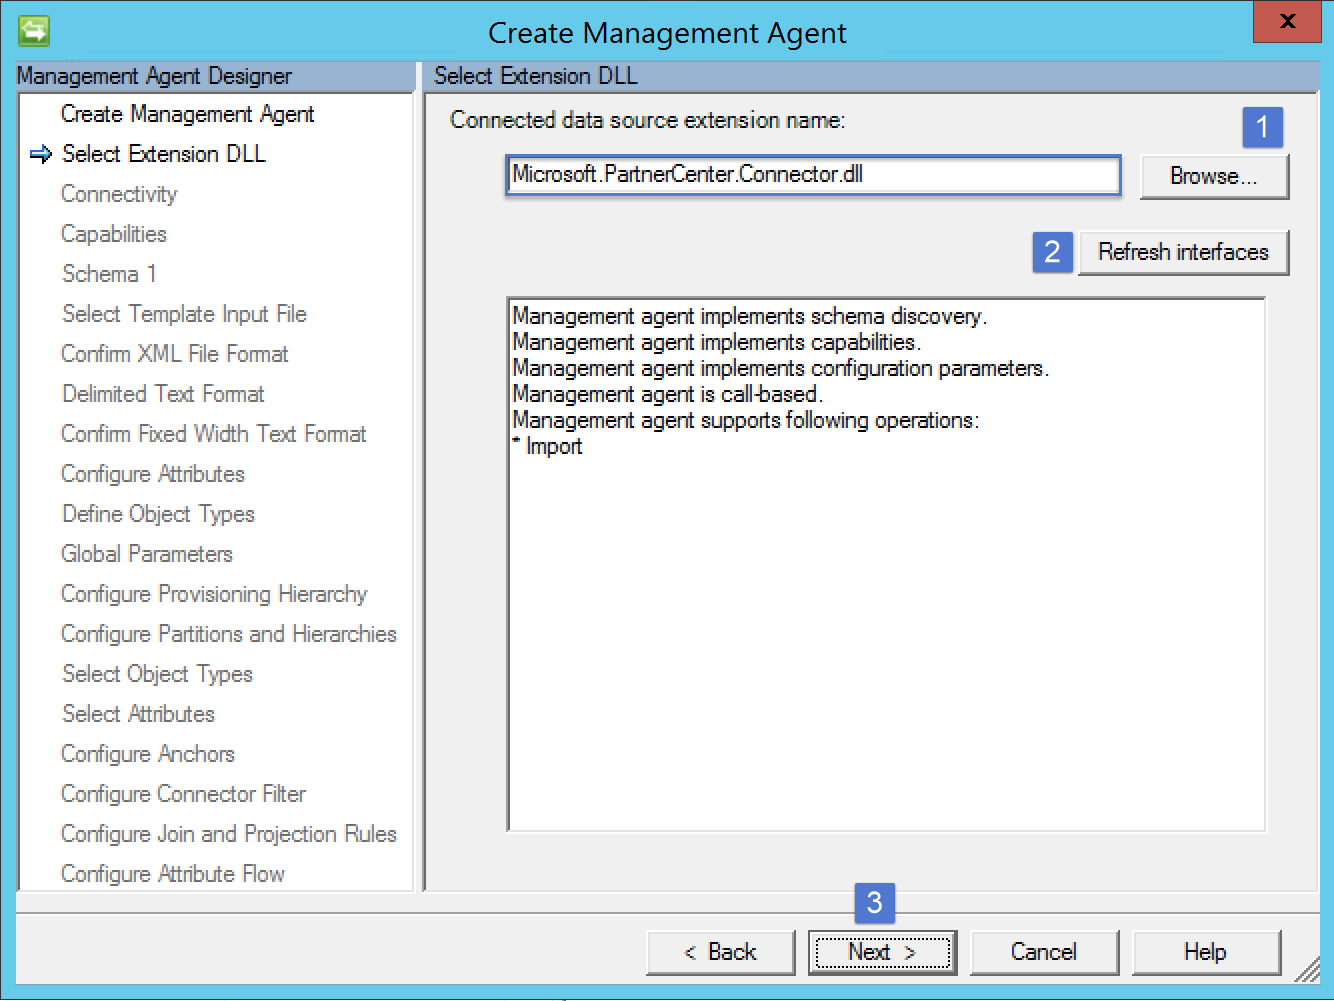Open Configure Connector Filter step
The height and width of the screenshot is (1001, 1334).
coord(183,794)
